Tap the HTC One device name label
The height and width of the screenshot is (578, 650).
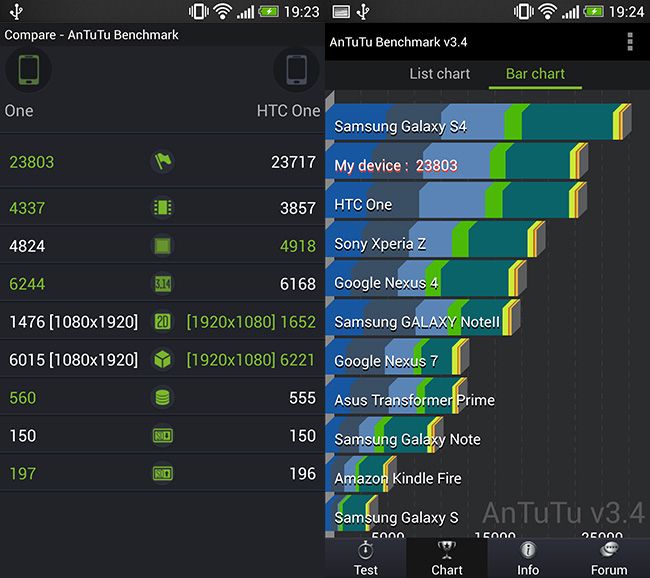click(x=289, y=111)
